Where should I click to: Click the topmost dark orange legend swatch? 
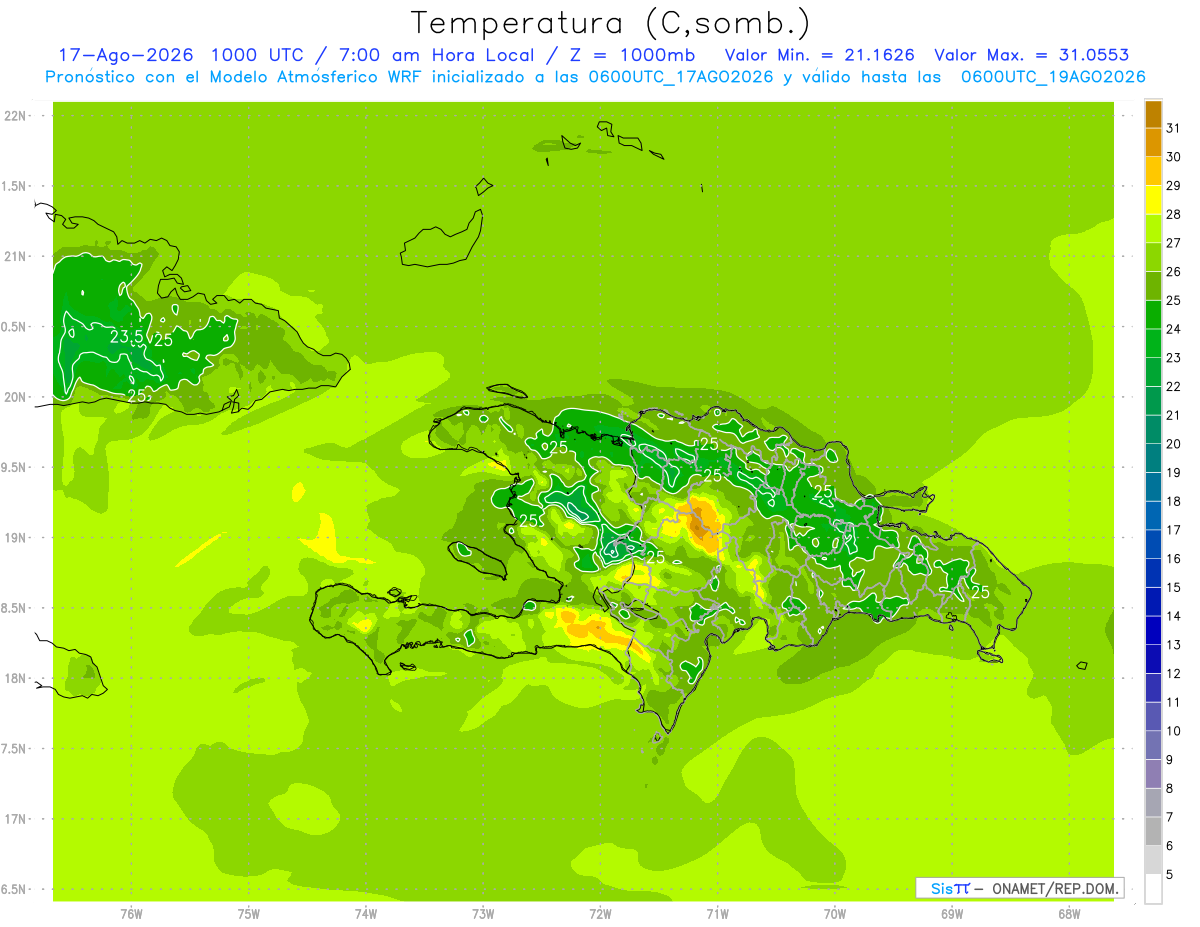coord(1153,114)
